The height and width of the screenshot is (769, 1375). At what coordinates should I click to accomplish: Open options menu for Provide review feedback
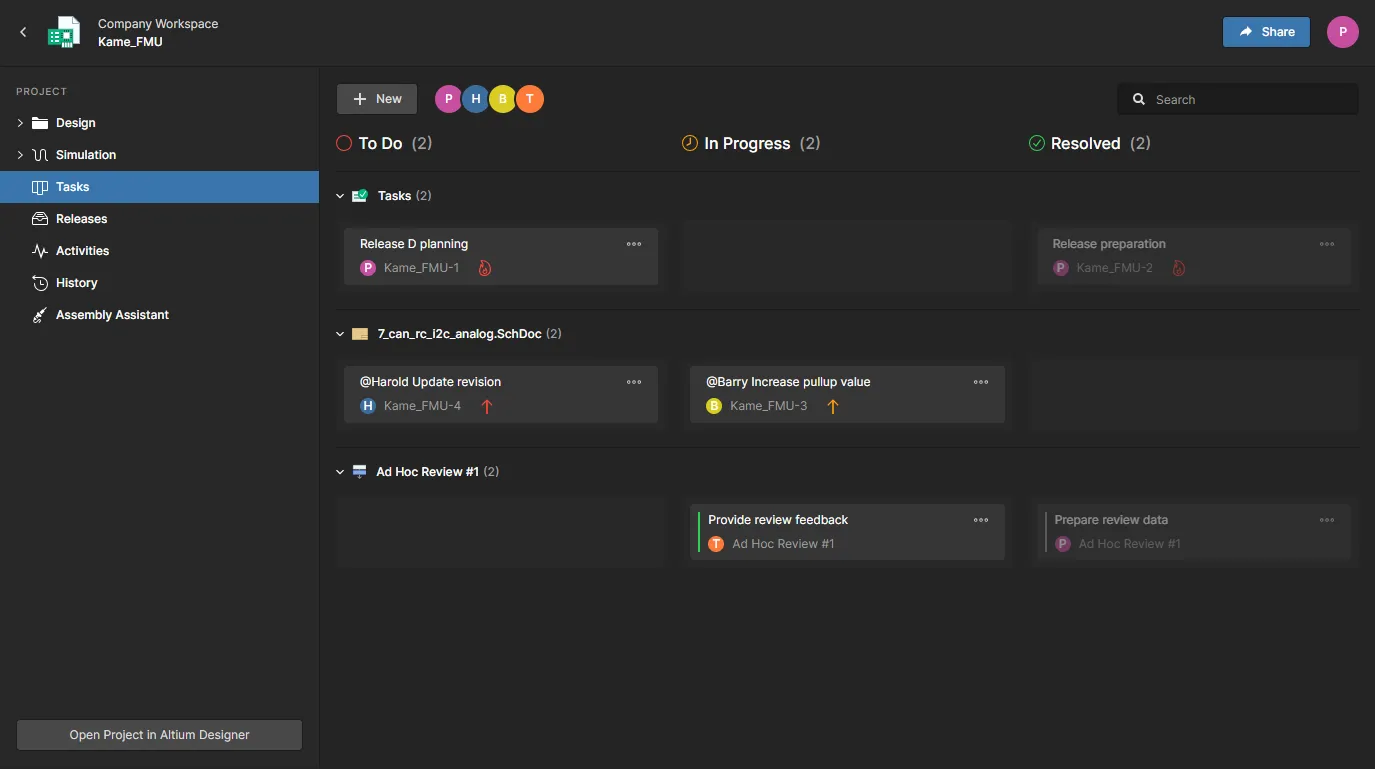[x=981, y=520]
